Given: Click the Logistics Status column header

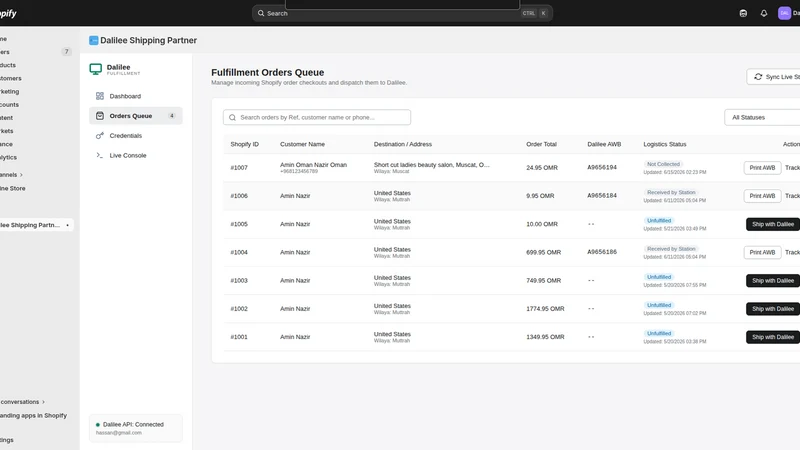Looking at the screenshot, I should click(x=665, y=144).
